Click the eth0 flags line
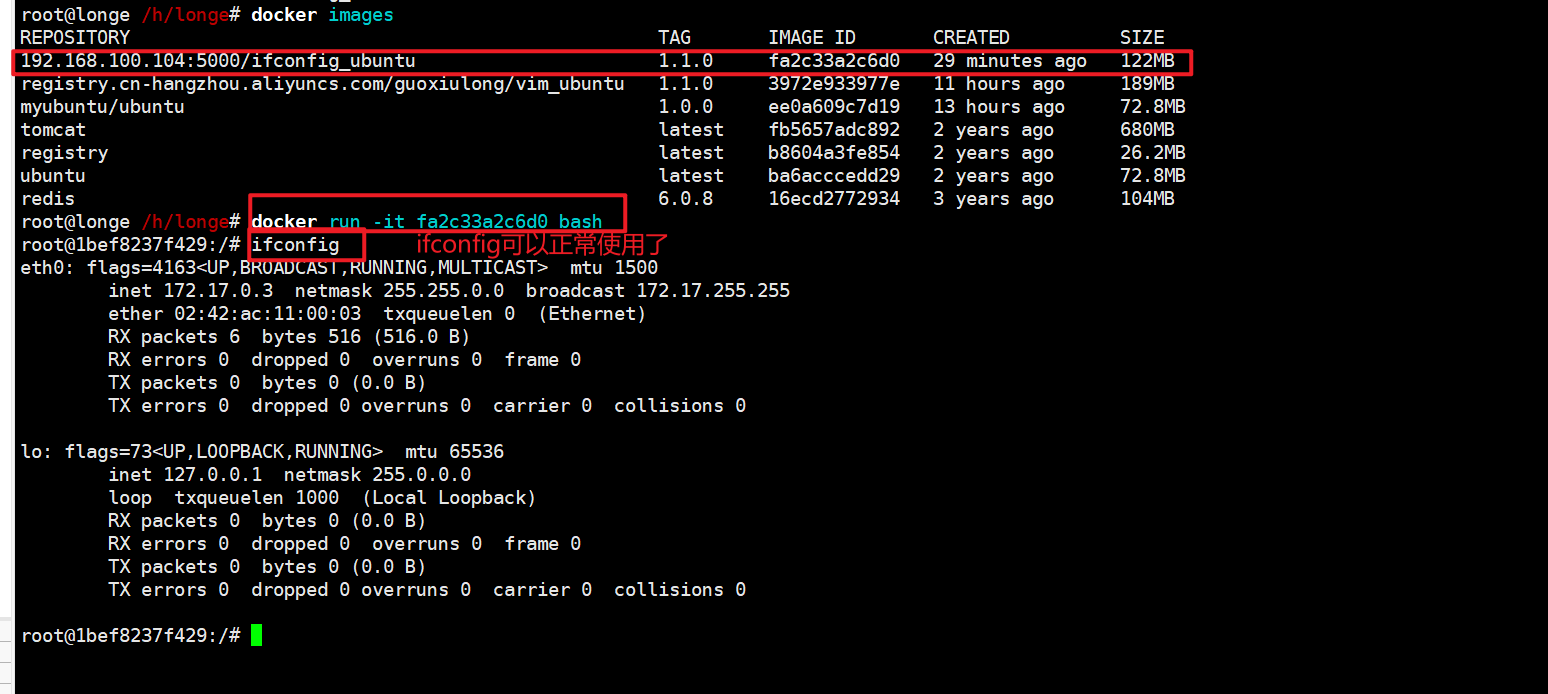 (x=339, y=268)
